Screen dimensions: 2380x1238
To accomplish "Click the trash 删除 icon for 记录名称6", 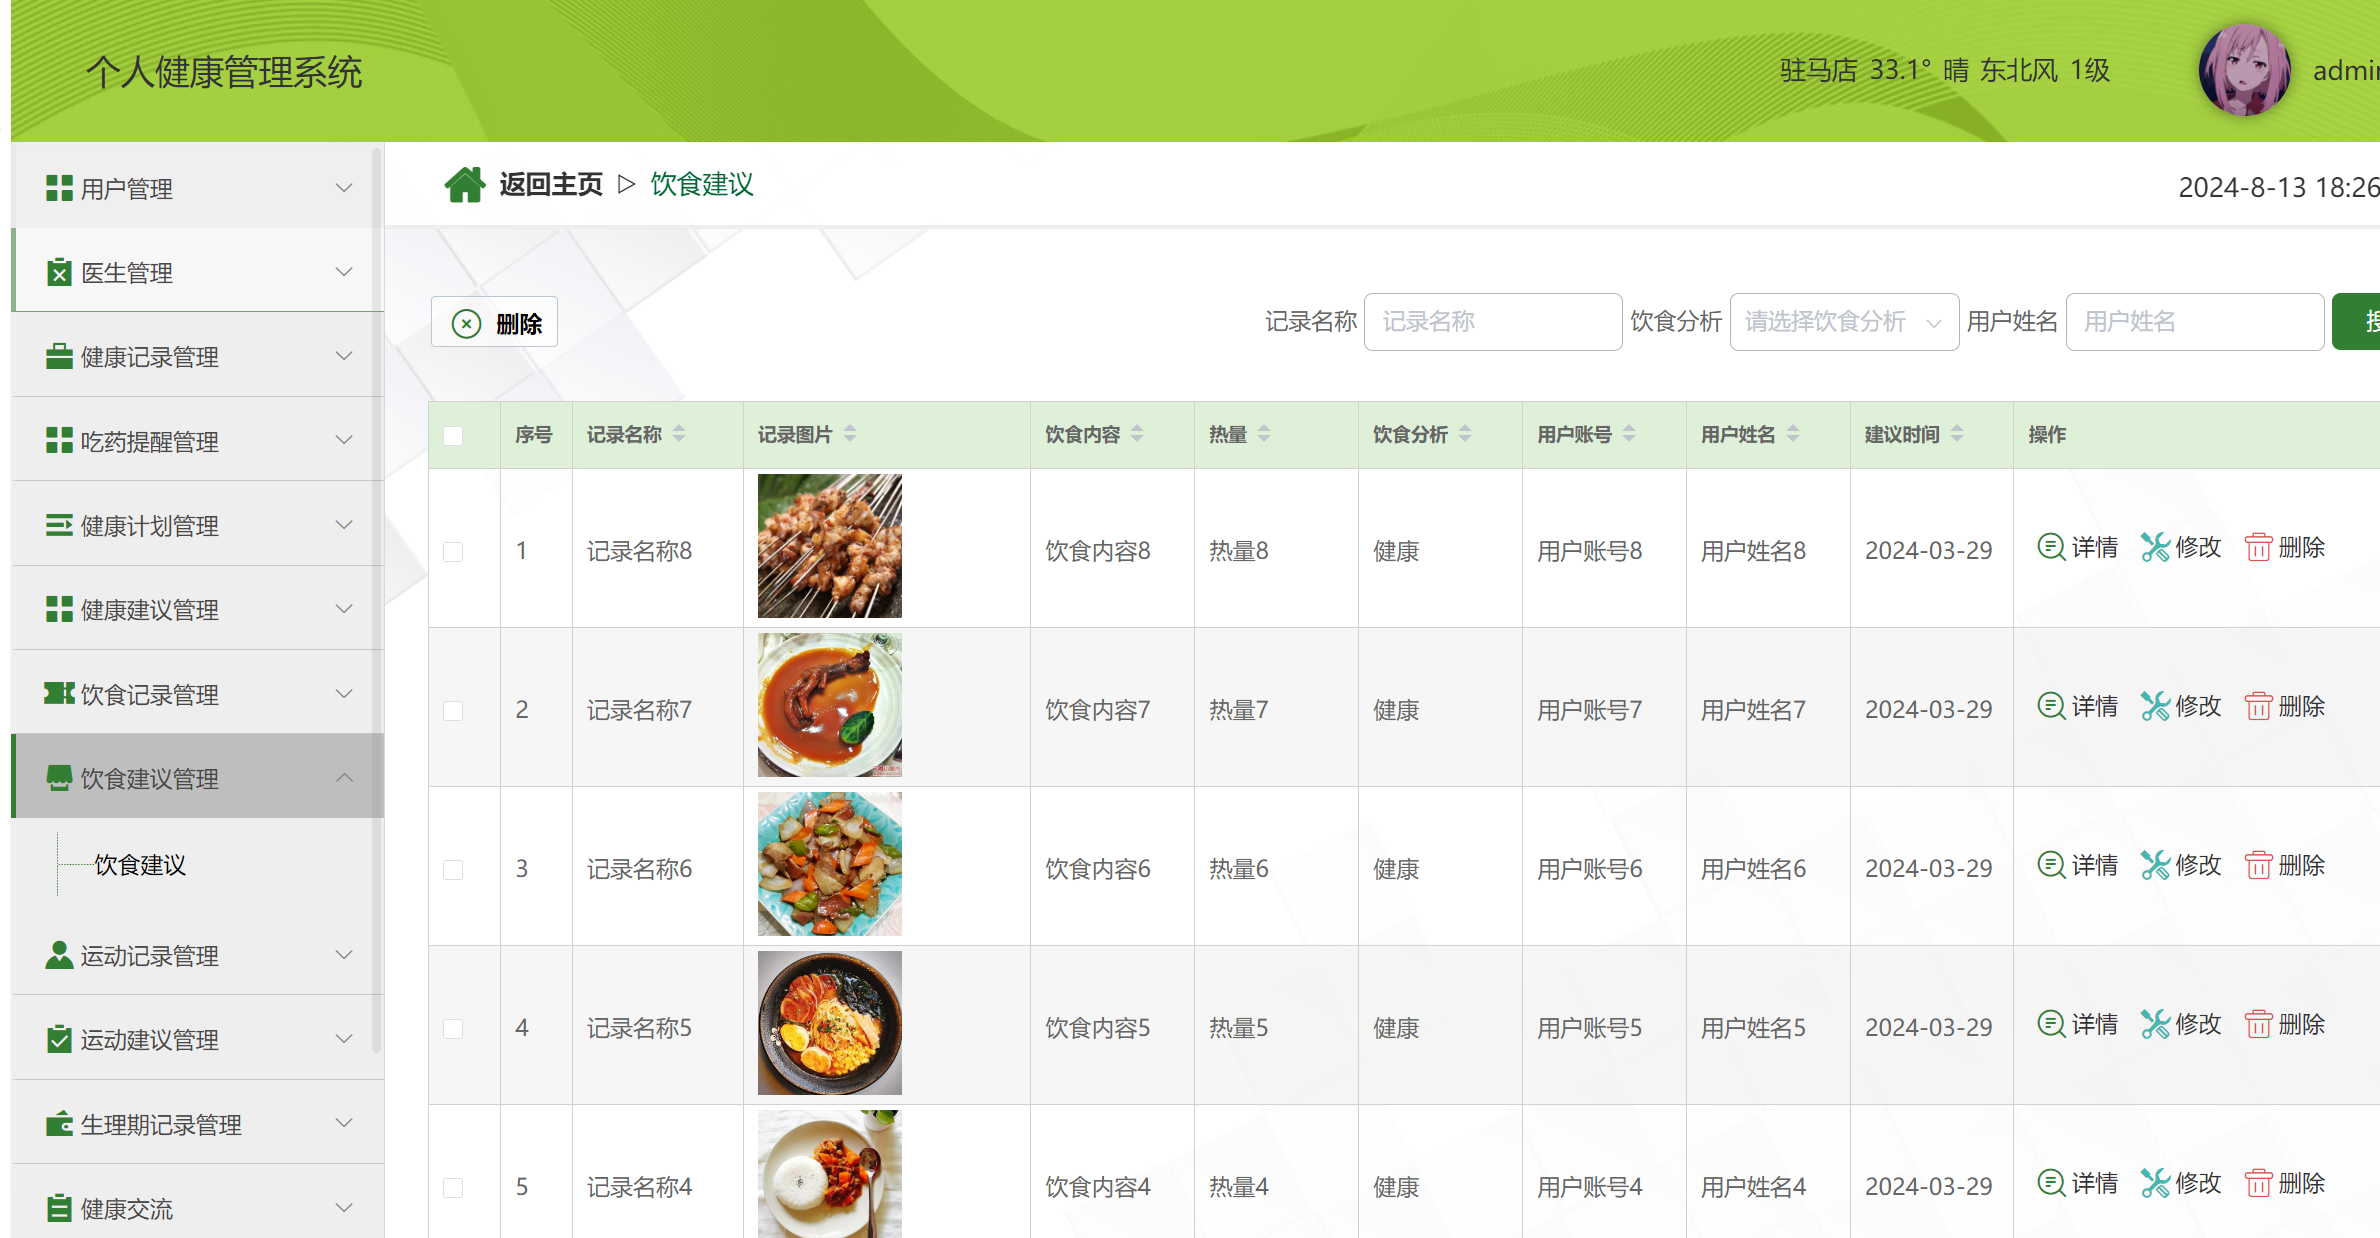I will pos(2259,864).
